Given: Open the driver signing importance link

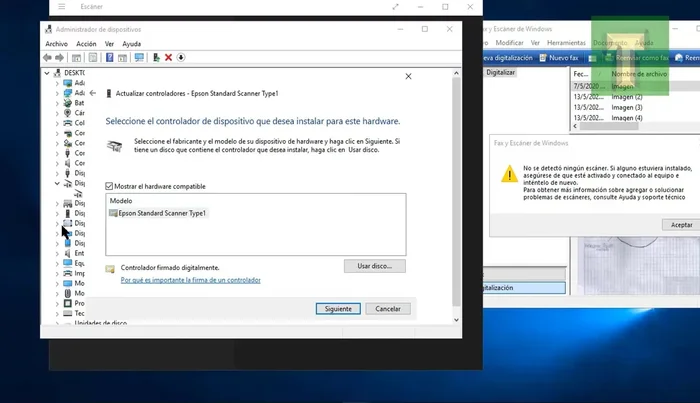Looking at the screenshot, I should 191,280.
